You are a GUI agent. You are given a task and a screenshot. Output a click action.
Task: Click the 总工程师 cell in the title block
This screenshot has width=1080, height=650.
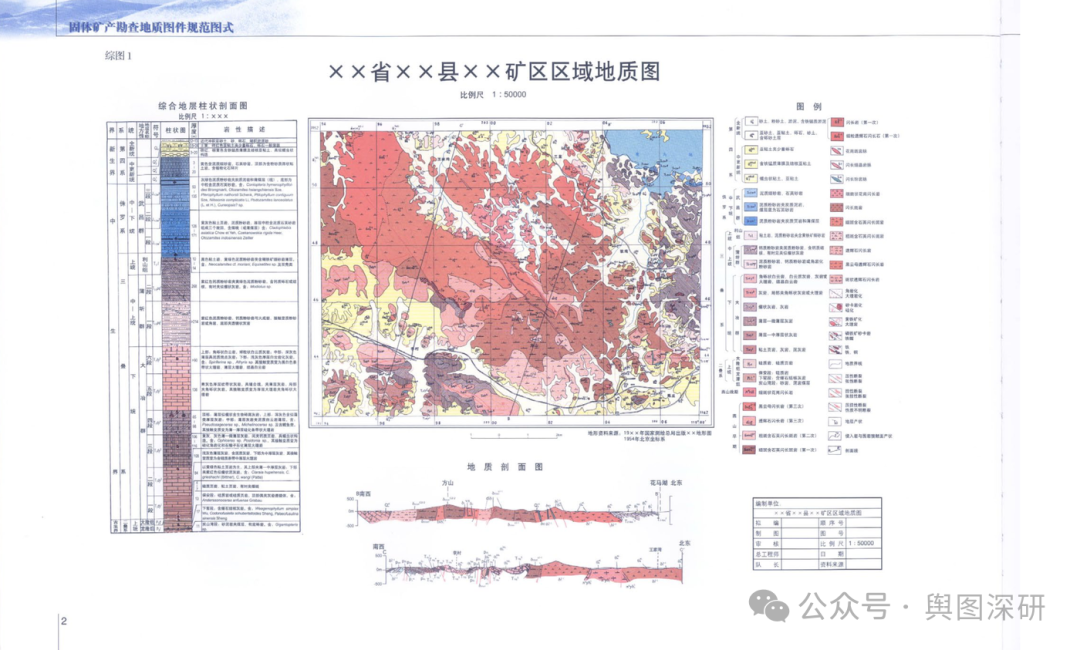[767, 554]
